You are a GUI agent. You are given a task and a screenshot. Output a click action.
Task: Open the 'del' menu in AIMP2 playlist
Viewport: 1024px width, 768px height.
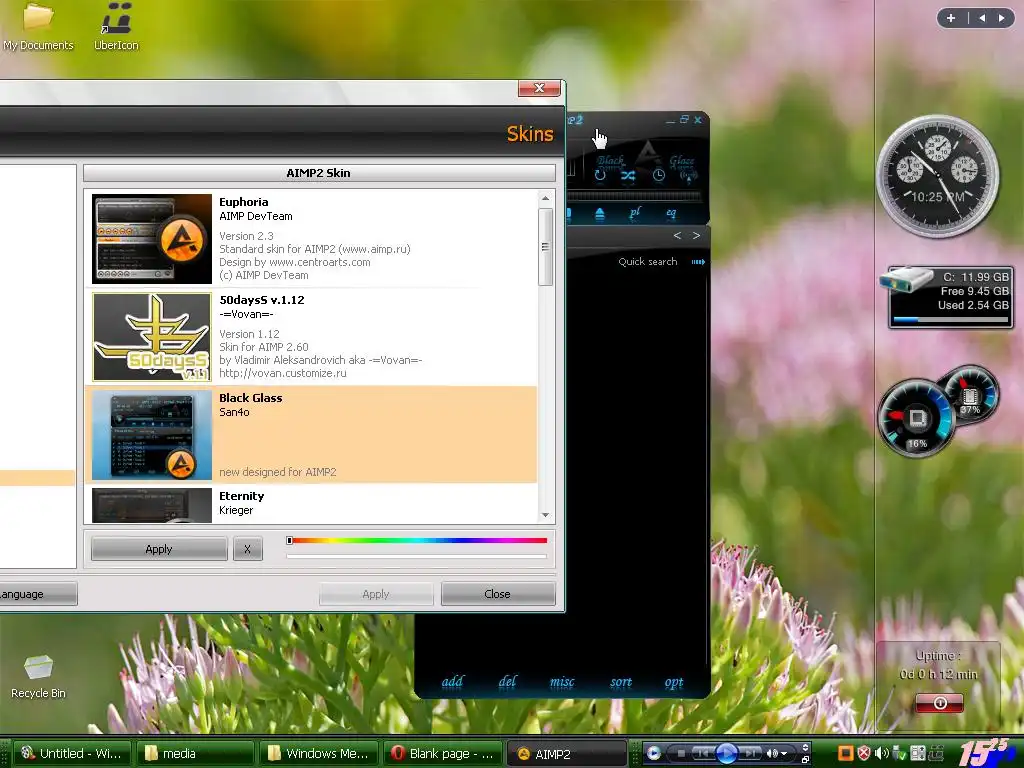[507, 682]
